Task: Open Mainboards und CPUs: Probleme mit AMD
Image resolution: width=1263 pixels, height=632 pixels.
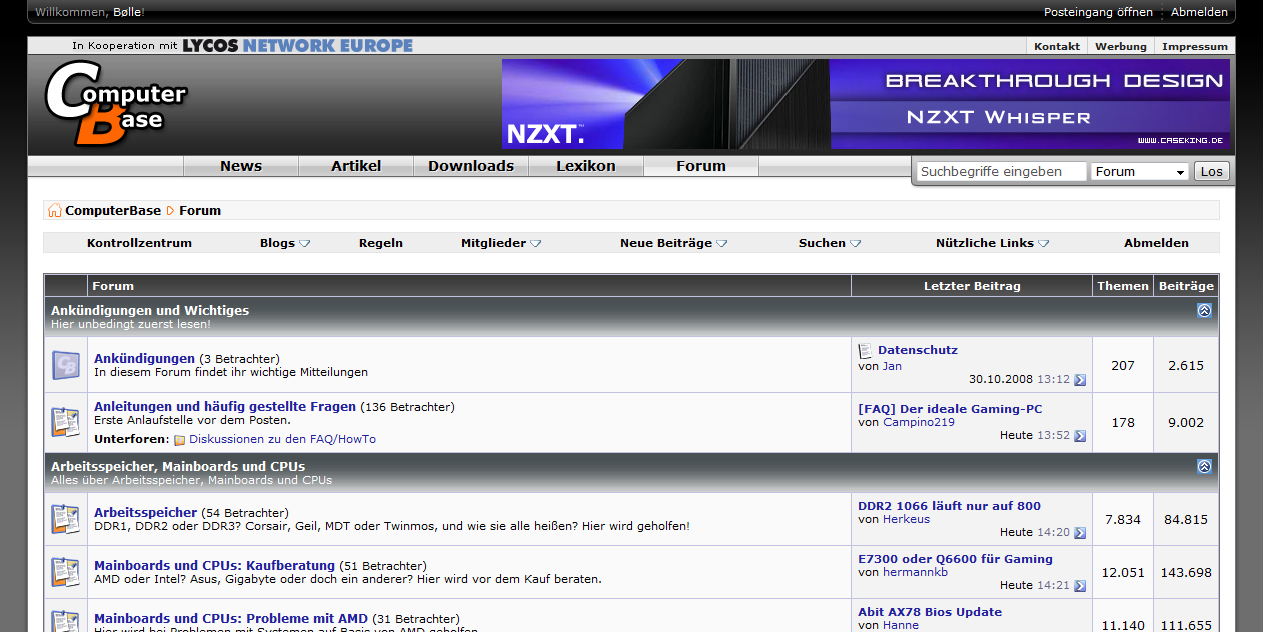Action: [x=231, y=619]
